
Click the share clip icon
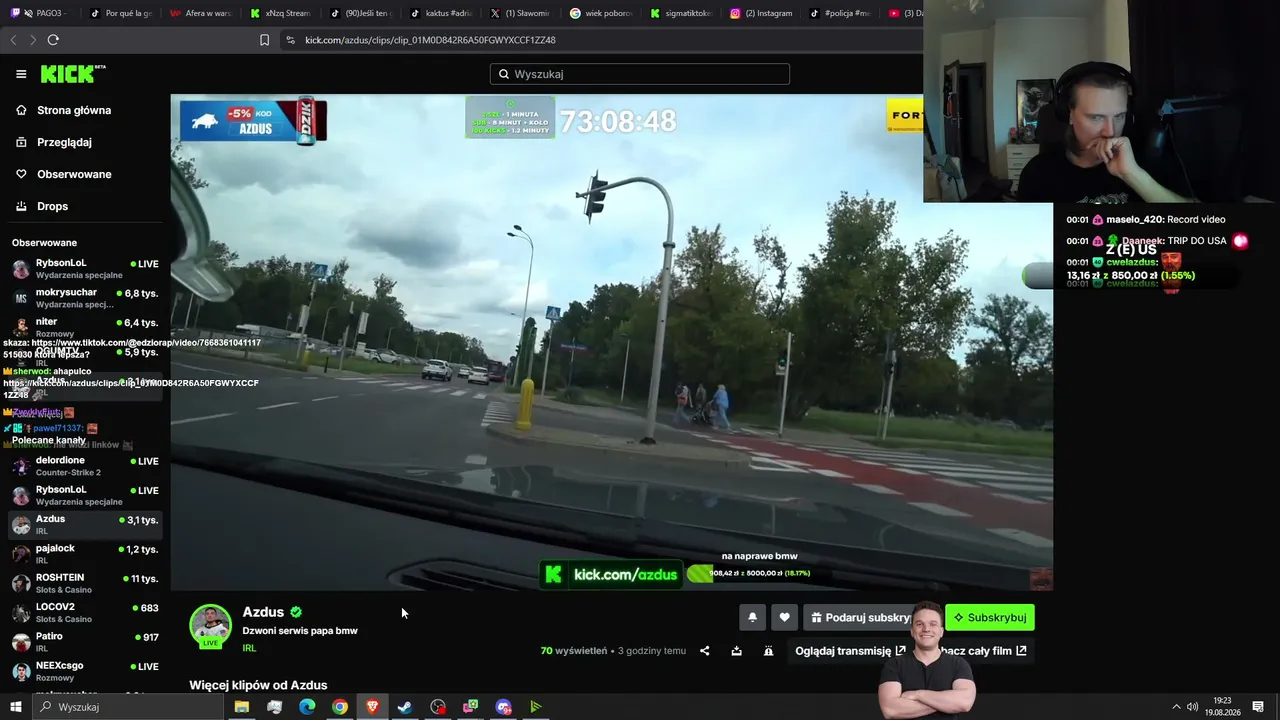[705, 651]
